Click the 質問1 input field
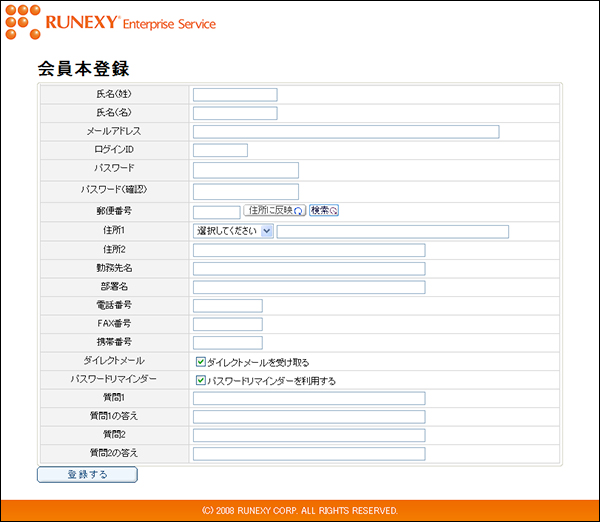Screen dimensions: 600x522 point(309,398)
